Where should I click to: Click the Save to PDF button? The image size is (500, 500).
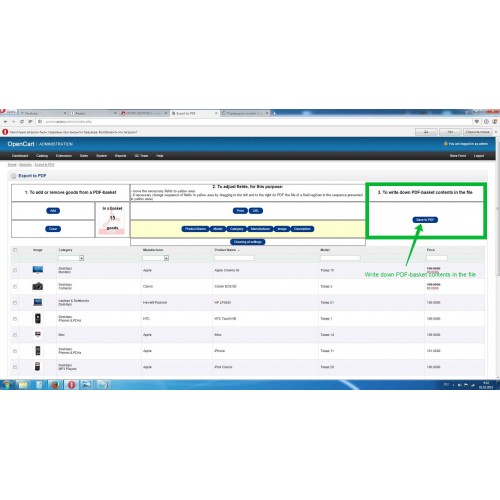(425, 220)
